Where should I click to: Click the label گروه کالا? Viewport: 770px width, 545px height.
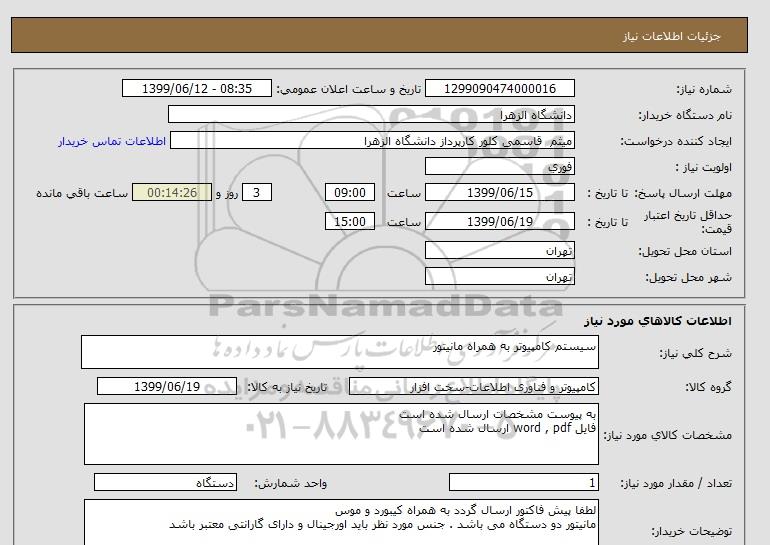[x=709, y=387]
